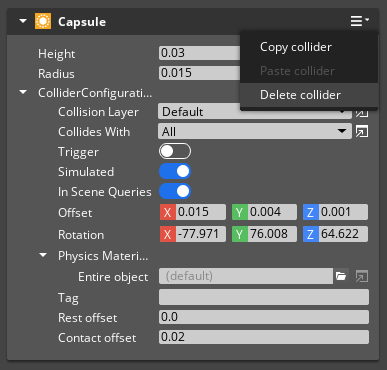387x370 pixels.
Task: Edit the Contact offset value 0.02
Action: tap(264, 337)
